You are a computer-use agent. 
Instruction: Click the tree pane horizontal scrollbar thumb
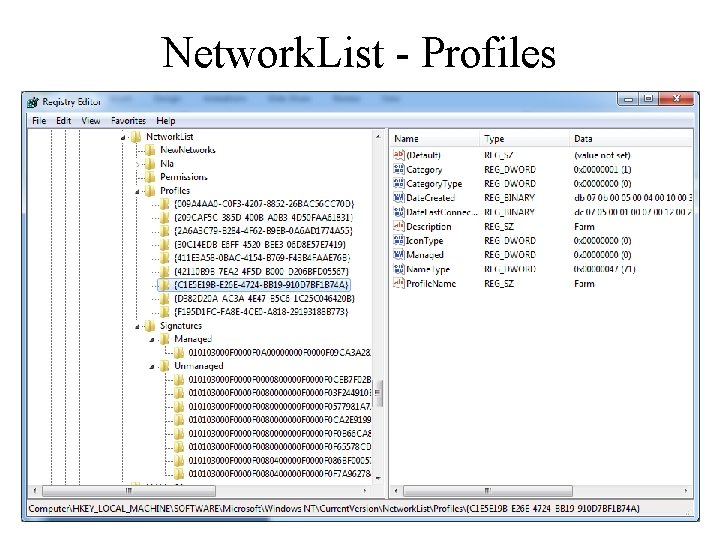click(129, 491)
